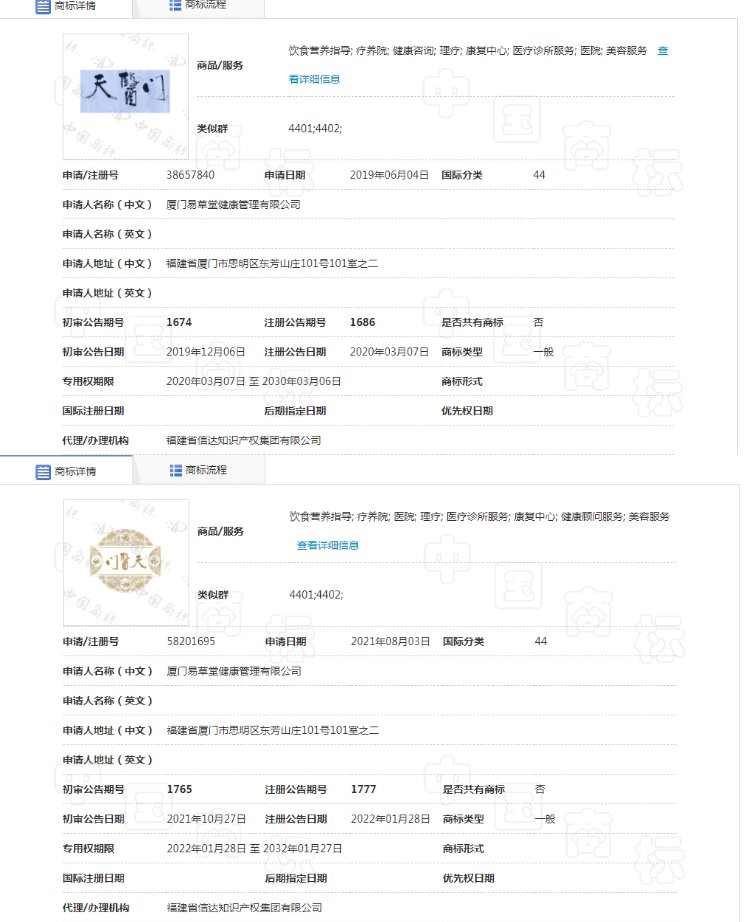The image size is (745, 922).
Task: Click application date 2021年08月03日
Action: 390,641
